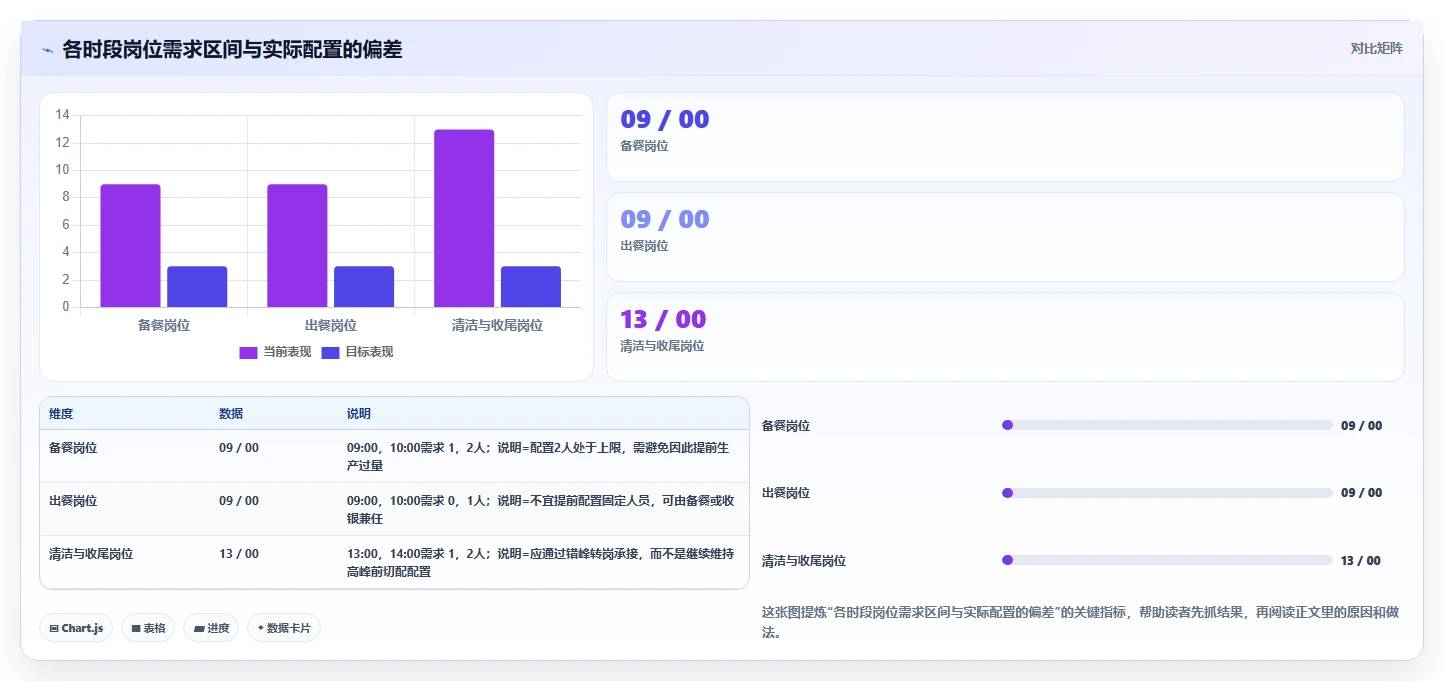Click the 出餐岗位 x-axis chart label
The height and width of the screenshot is (681, 1444).
point(331,326)
